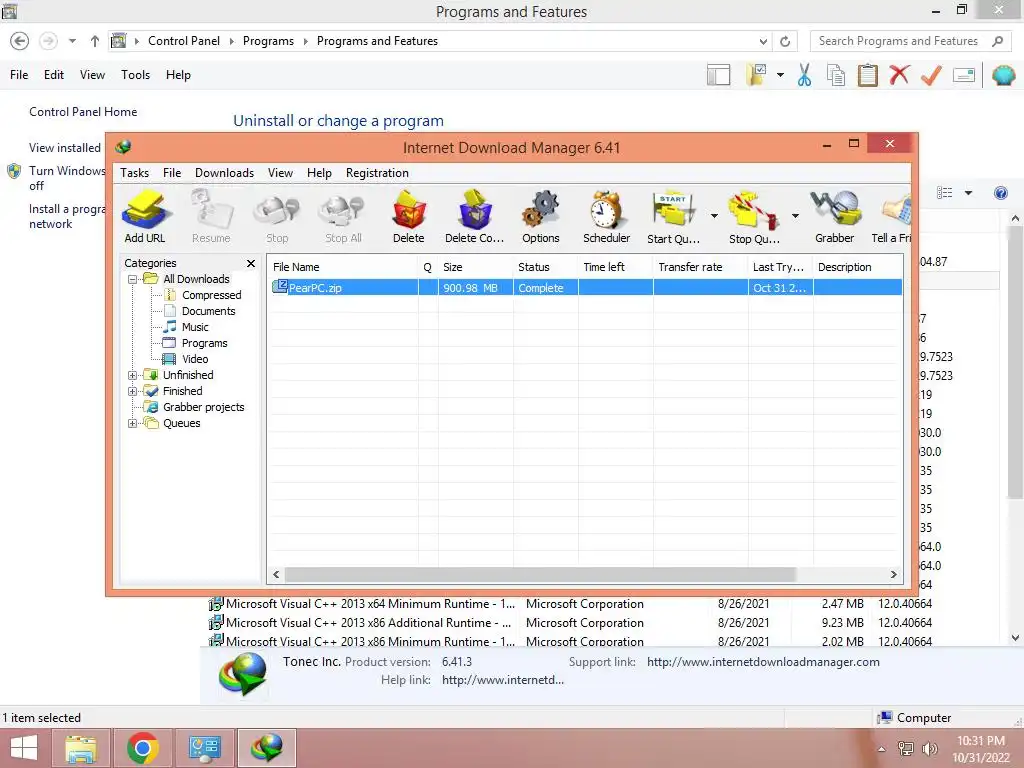Click the orange checkmark icon in Programs and Features
The image size is (1024, 768).
931,75
